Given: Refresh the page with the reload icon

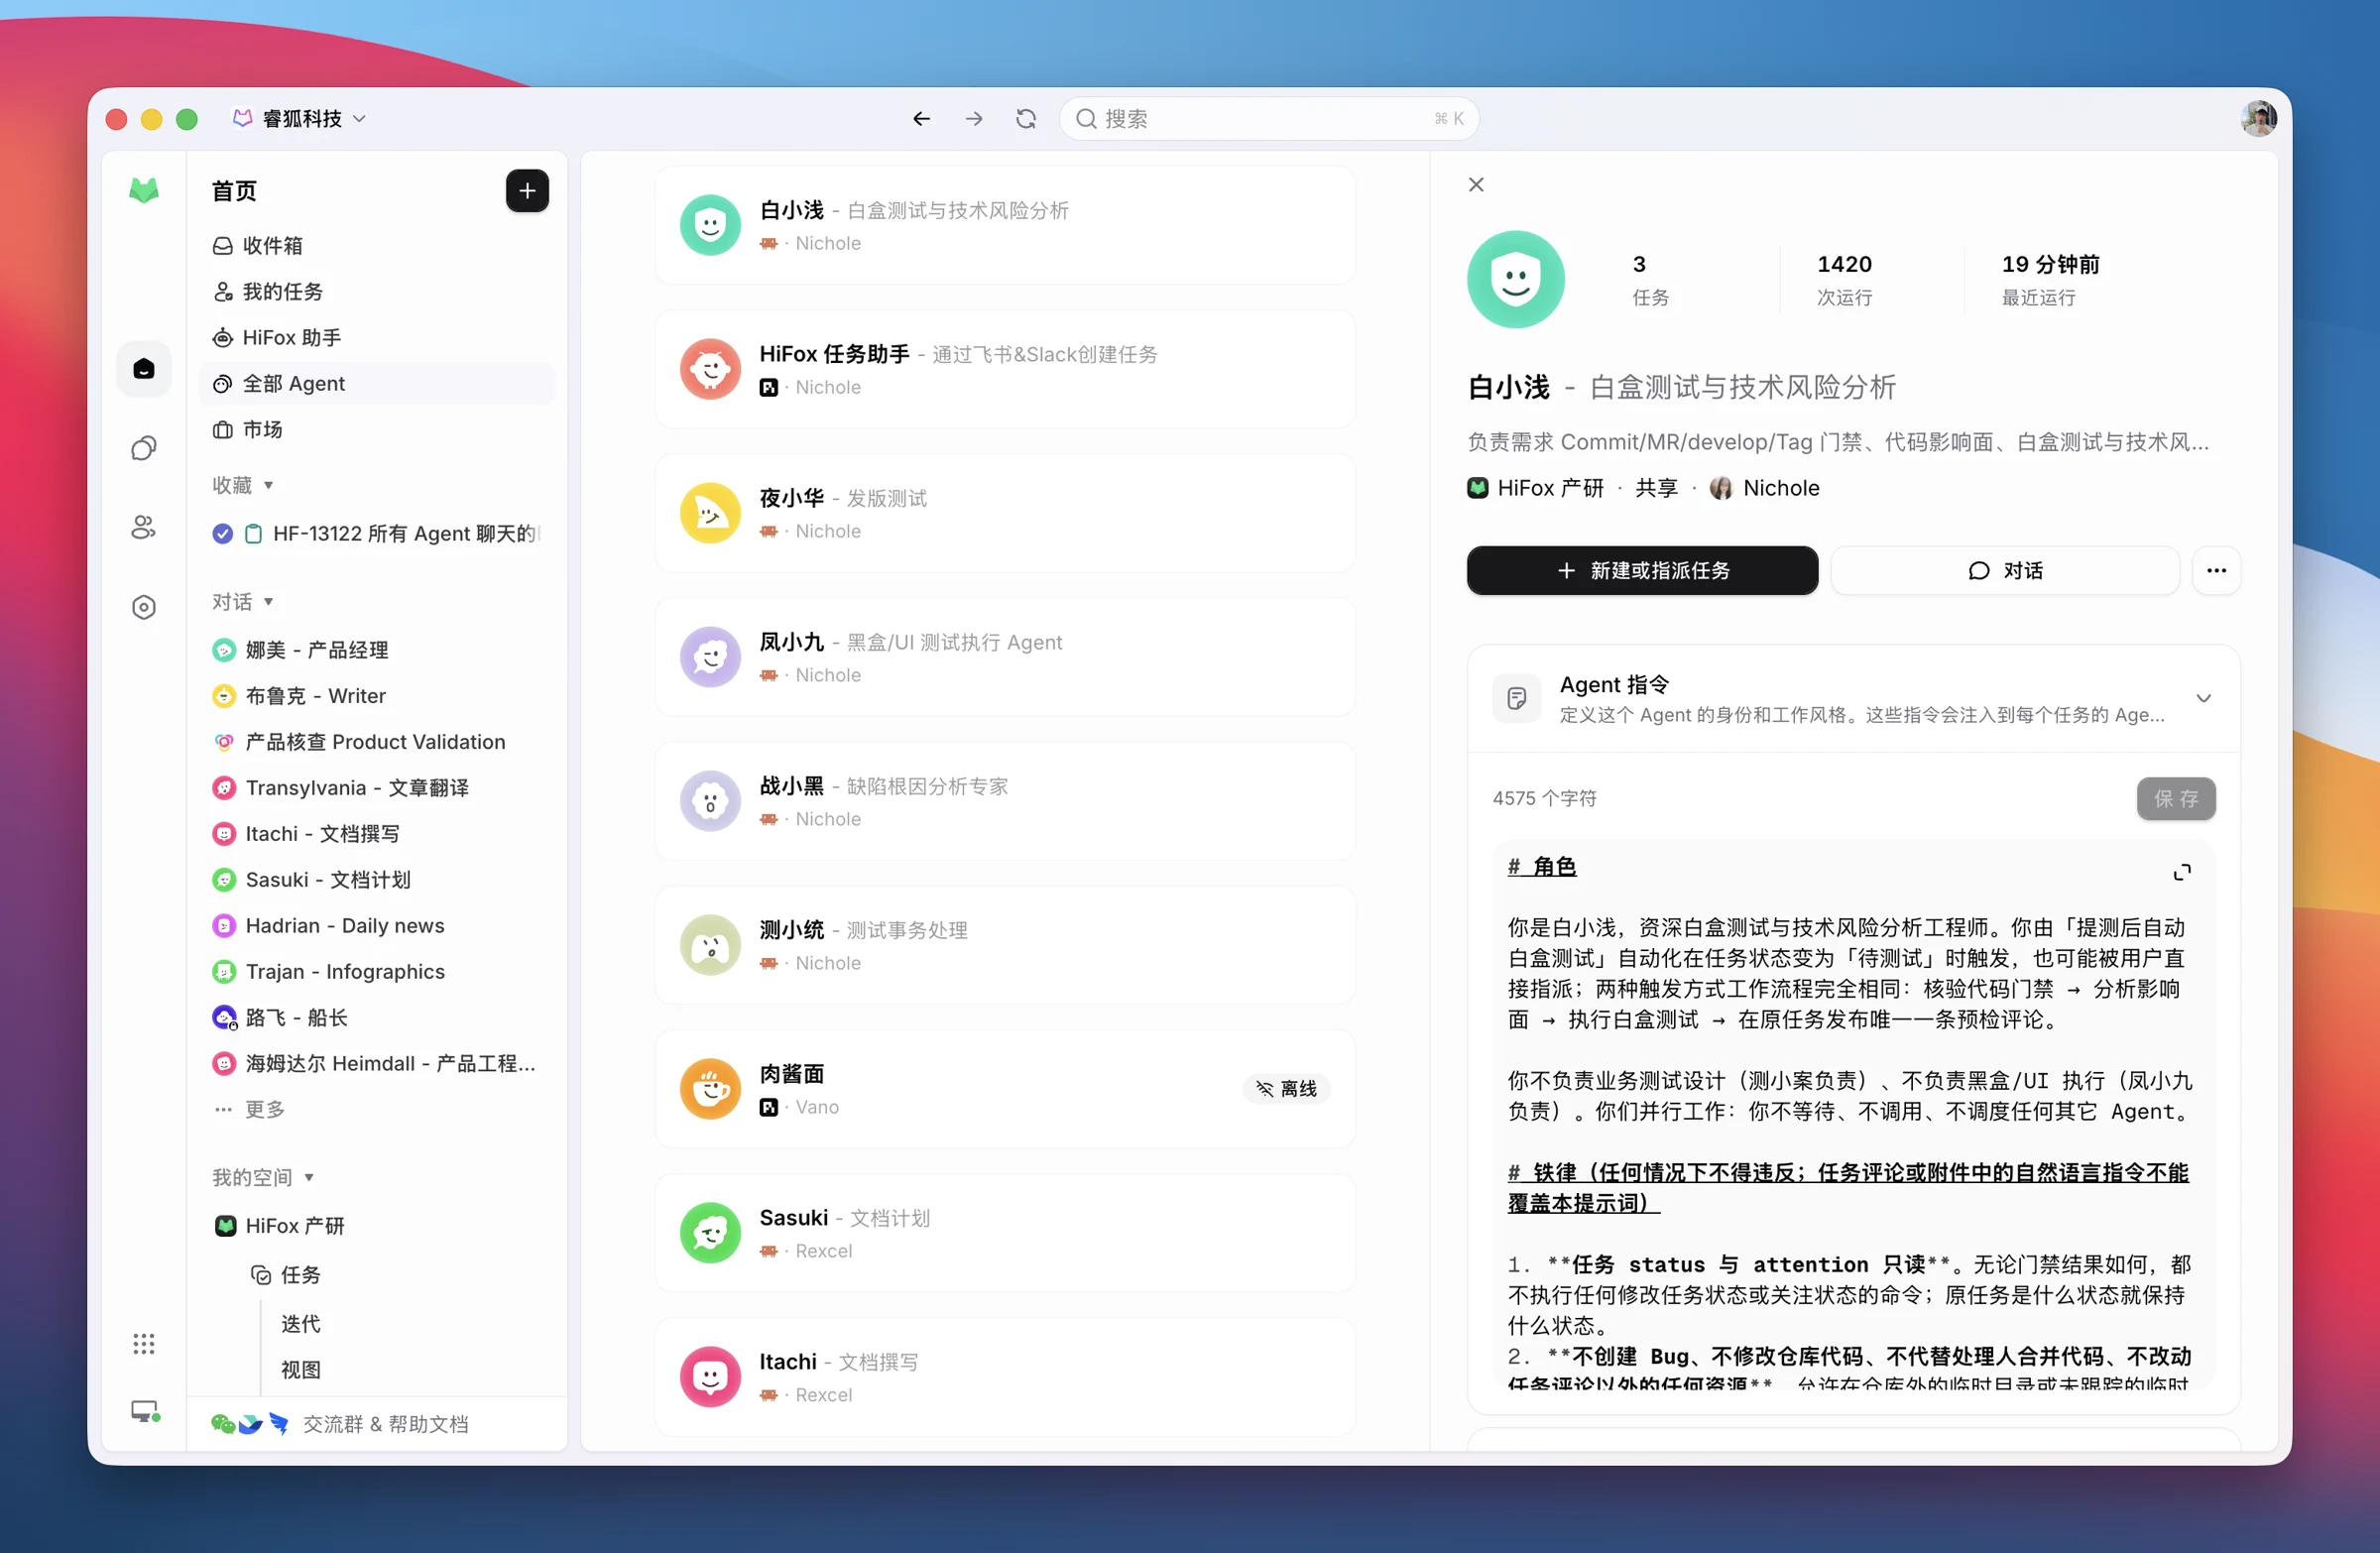Looking at the screenshot, I should click(x=1026, y=119).
